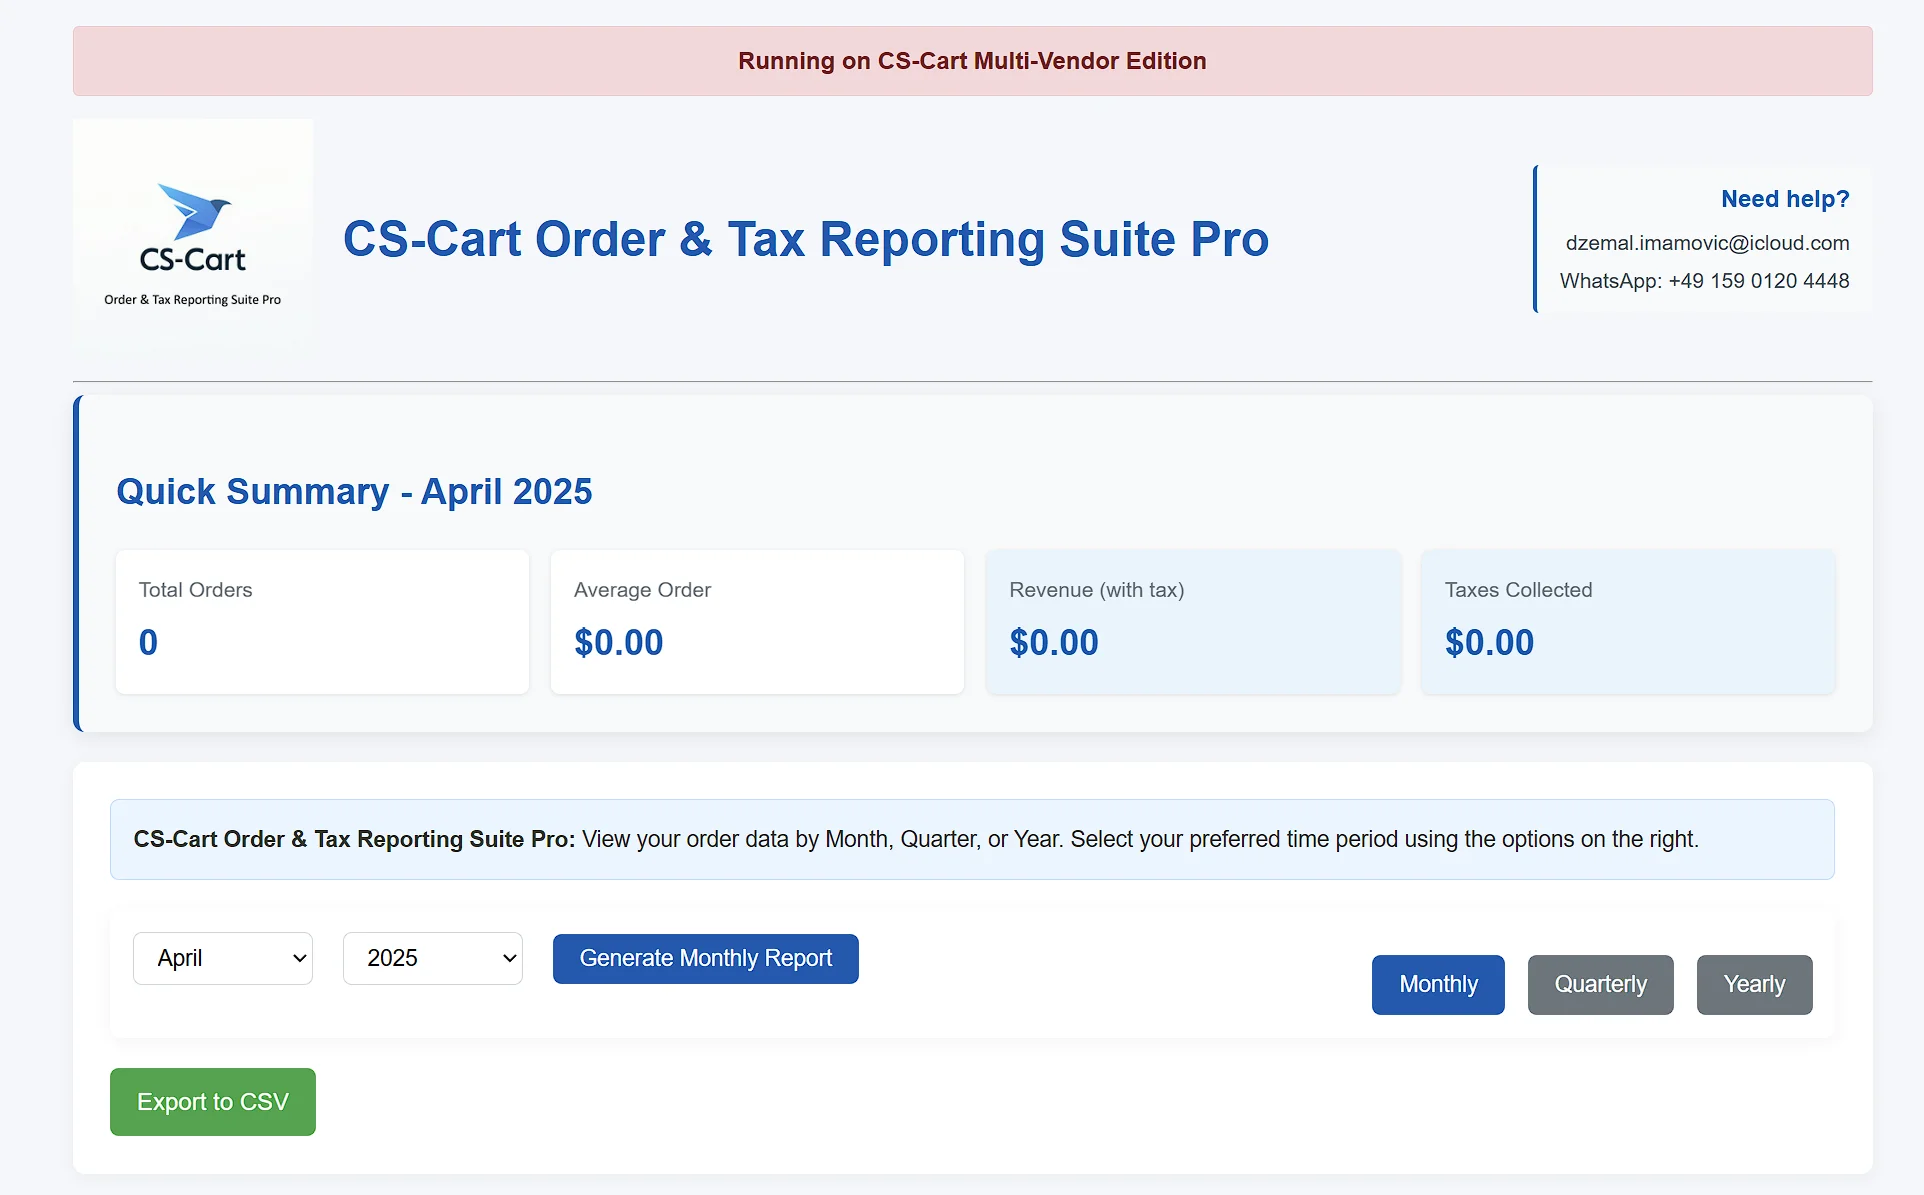Screen dimensions: 1924x1195
Task: Click the blue info message box
Action: [972, 839]
